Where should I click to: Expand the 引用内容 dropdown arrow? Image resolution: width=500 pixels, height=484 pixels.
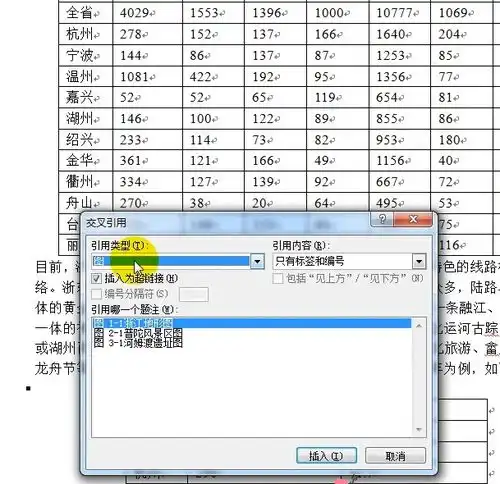click(419, 261)
